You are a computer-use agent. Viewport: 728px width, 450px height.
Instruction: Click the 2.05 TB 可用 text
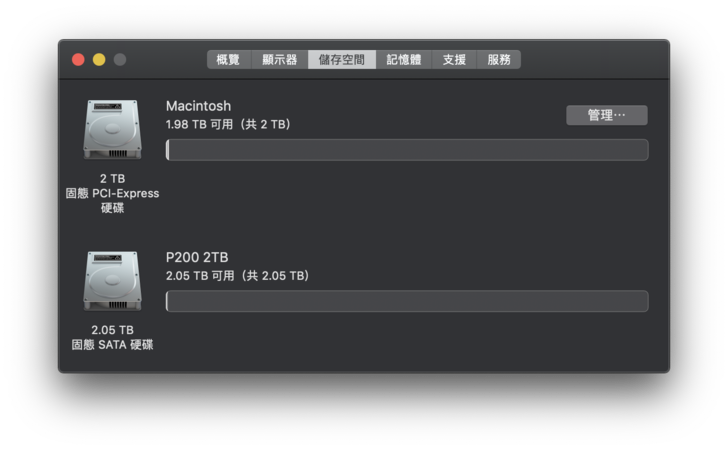coord(237,276)
